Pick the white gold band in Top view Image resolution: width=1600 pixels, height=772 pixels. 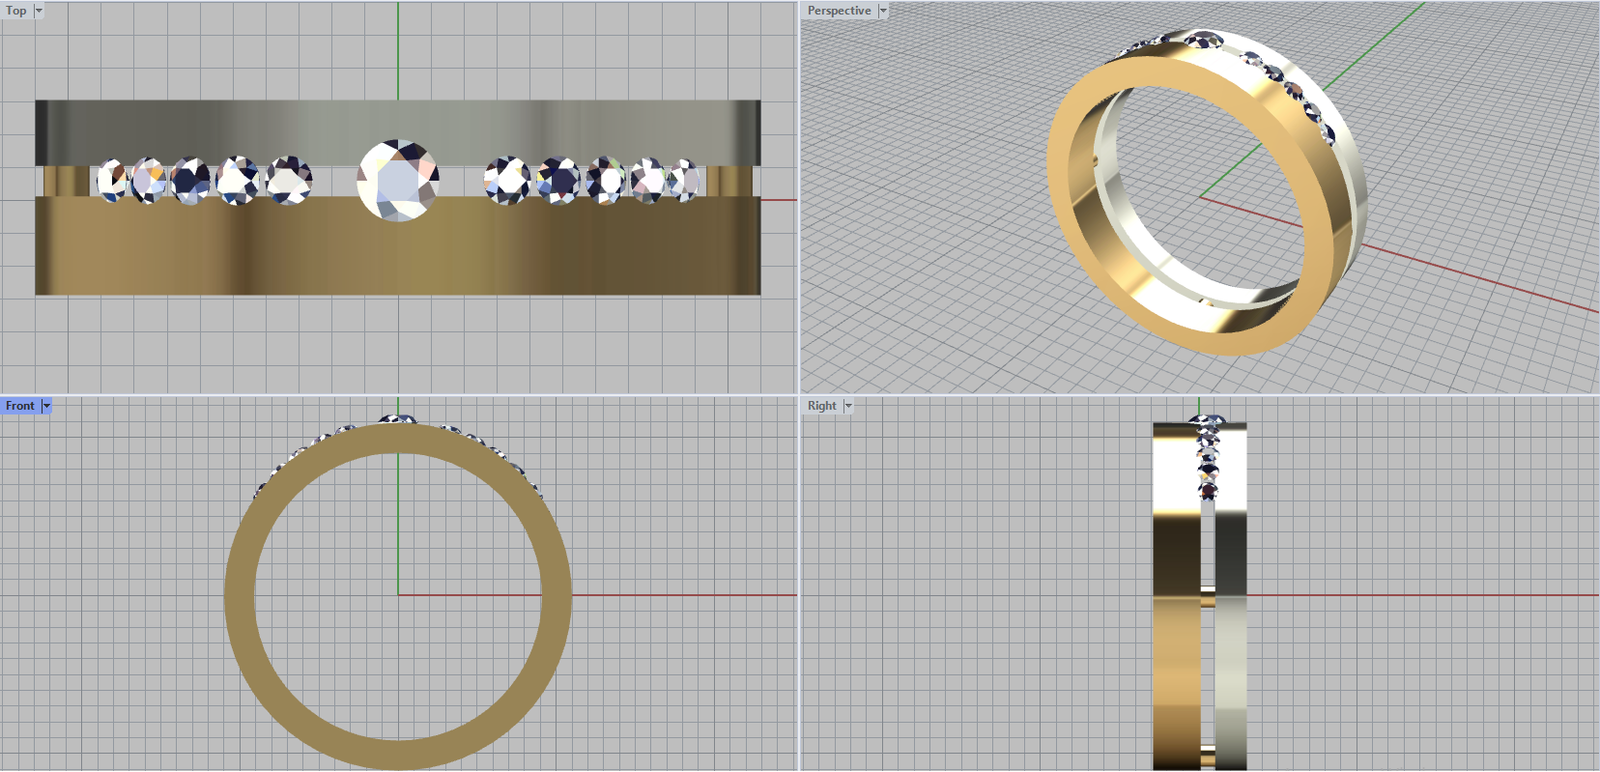(x=398, y=130)
